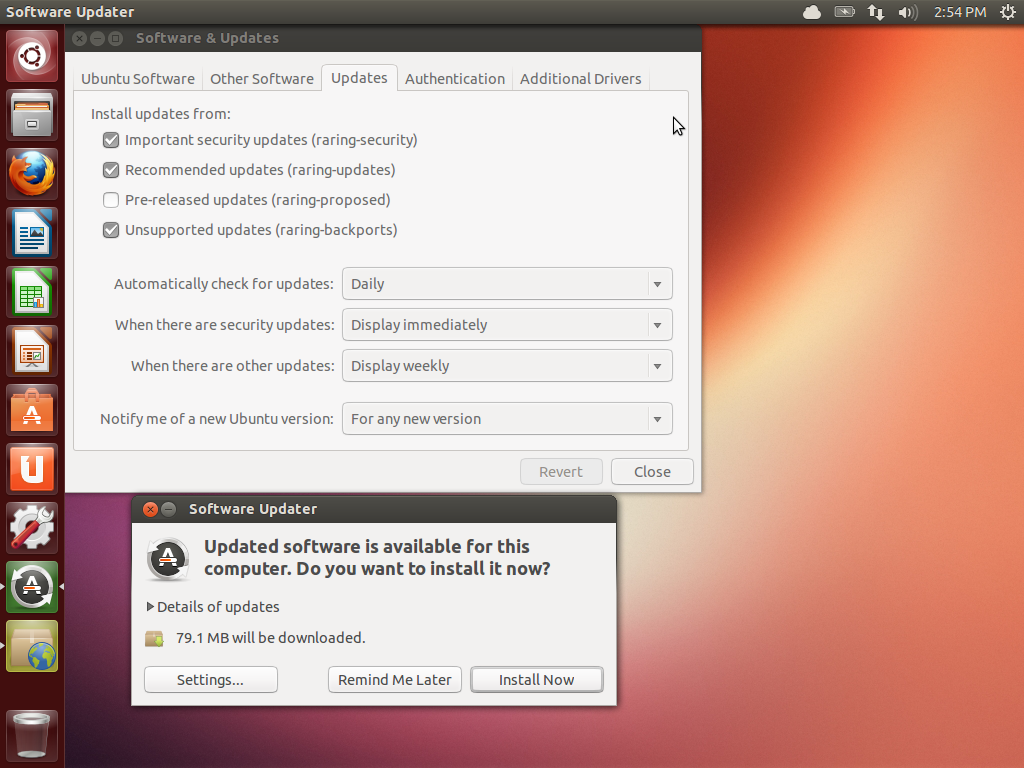1024x768 pixels.
Task: Click the Revert button
Action: (561, 472)
